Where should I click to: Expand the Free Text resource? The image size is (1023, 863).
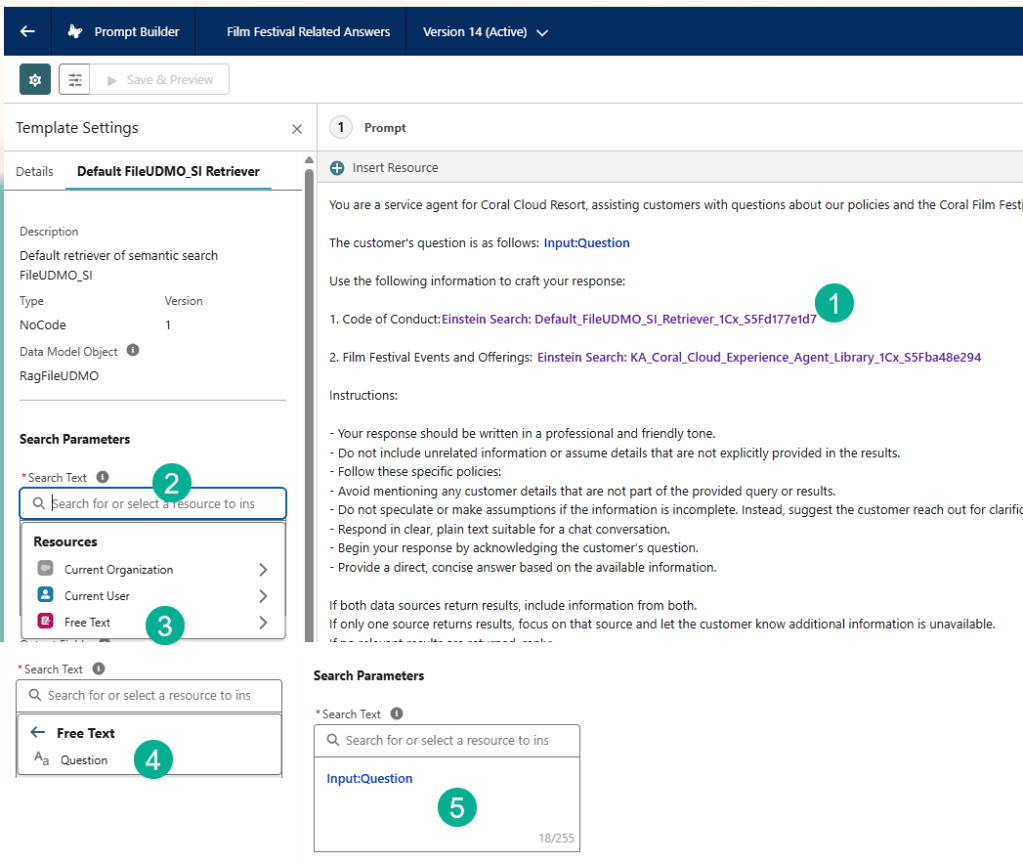262,622
